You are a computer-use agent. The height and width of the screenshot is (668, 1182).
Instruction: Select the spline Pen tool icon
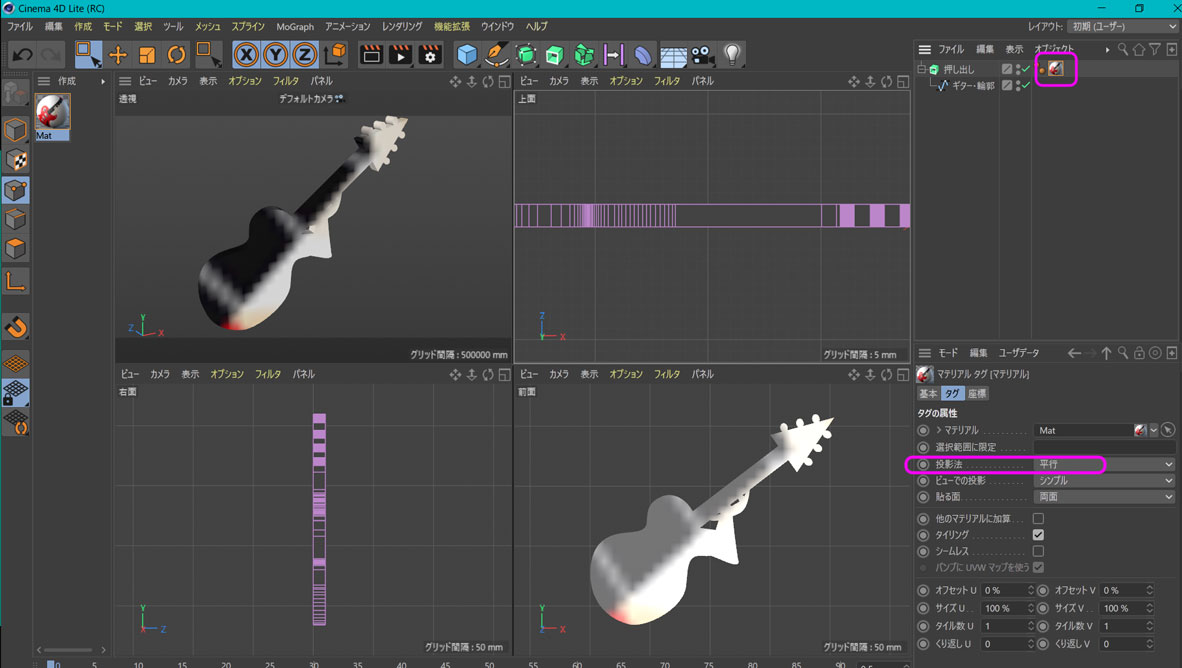[x=496, y=55]
